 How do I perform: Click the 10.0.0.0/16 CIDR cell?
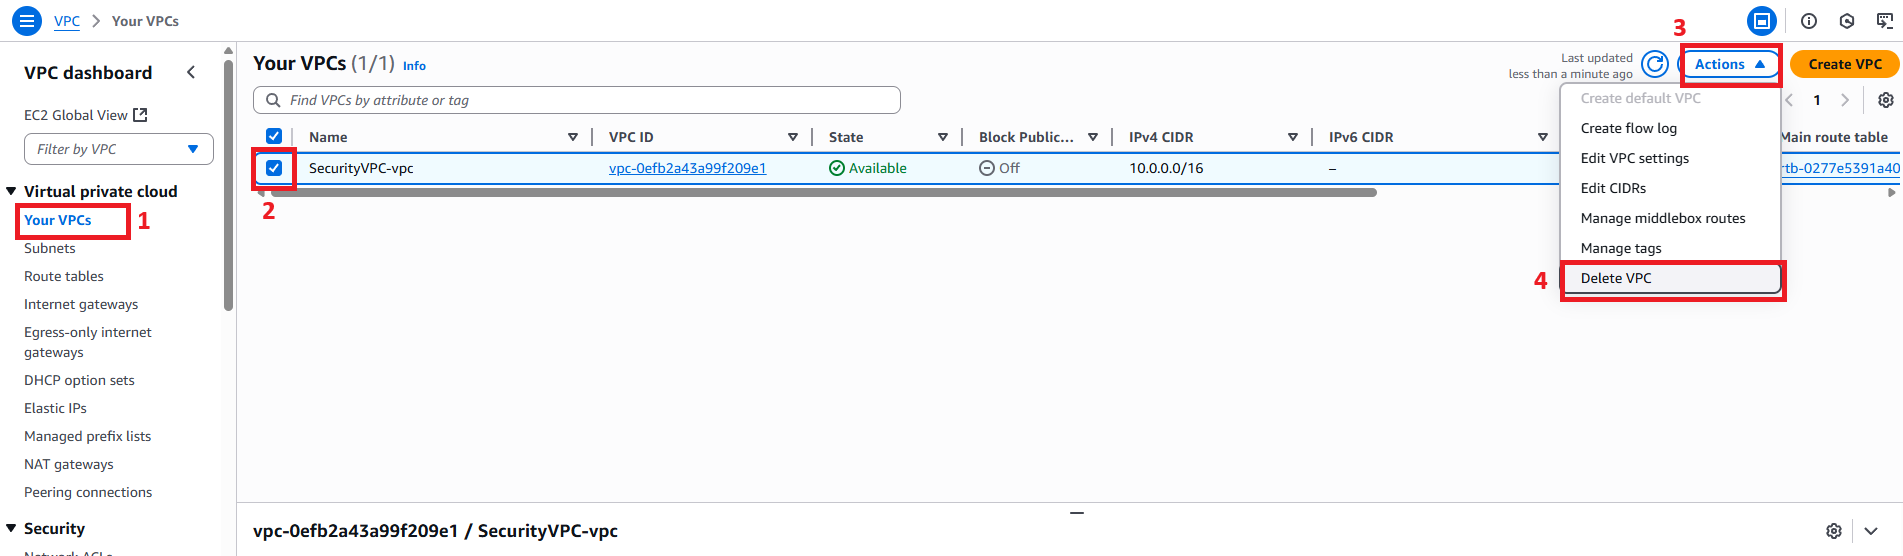[x=1166, y=168]
